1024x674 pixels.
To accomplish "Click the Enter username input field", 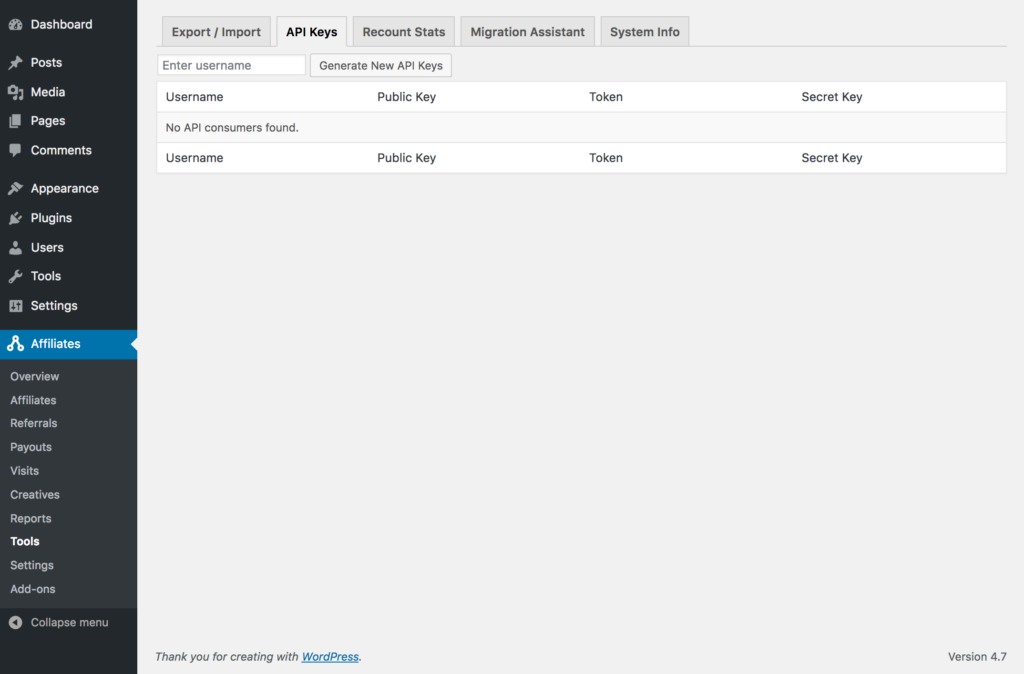I will point(231,65).
